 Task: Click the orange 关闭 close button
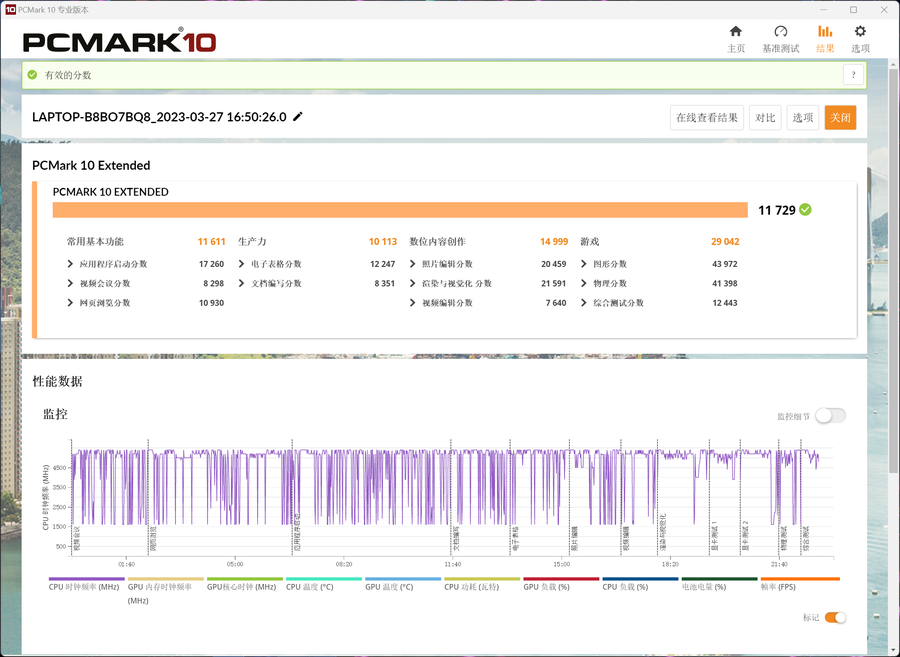pos(840,118)
